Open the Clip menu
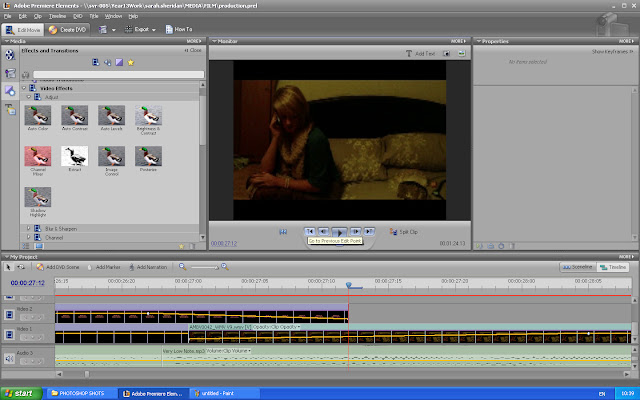 pyautogui.click(x=38, y=16)
